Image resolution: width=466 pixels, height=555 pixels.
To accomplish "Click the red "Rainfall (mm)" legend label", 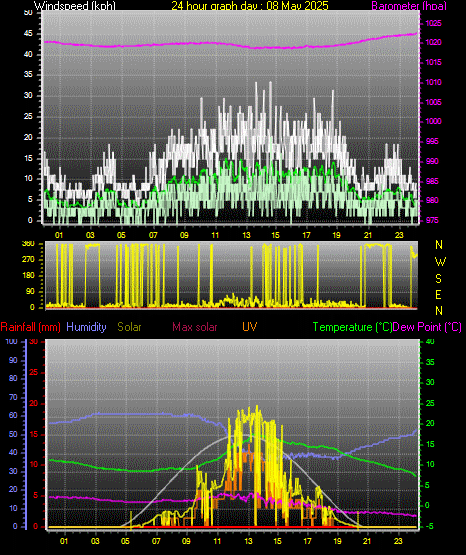I will click(x=30, y=327).
